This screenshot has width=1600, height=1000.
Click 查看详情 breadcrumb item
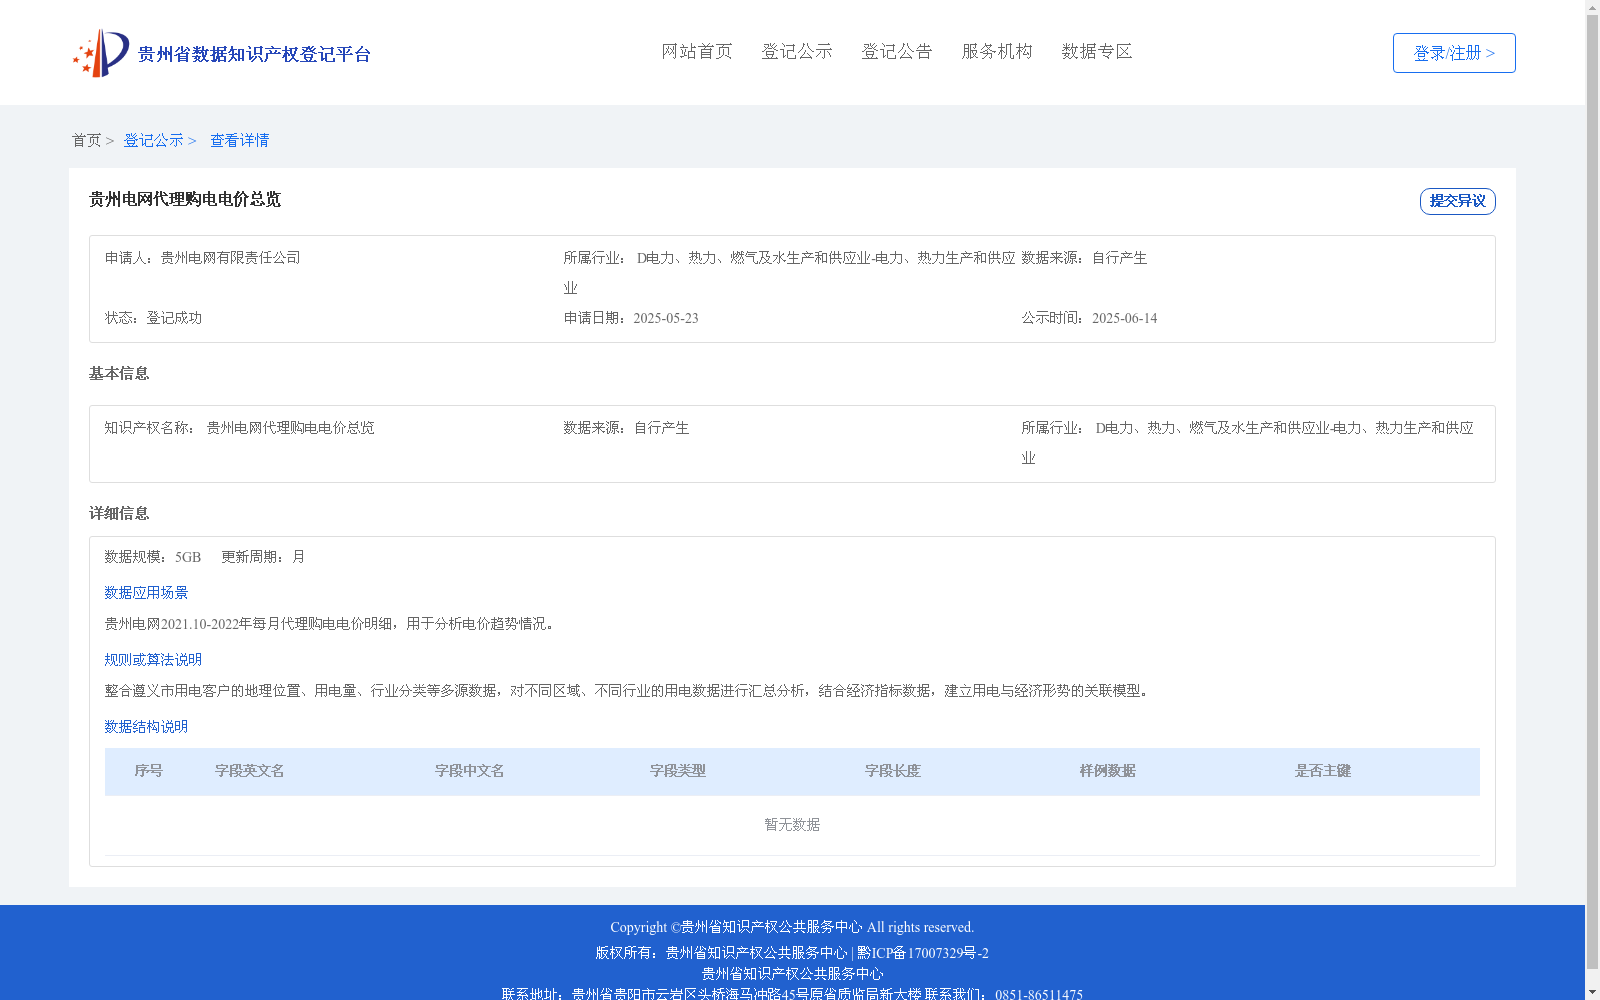[x=239, y=140]
